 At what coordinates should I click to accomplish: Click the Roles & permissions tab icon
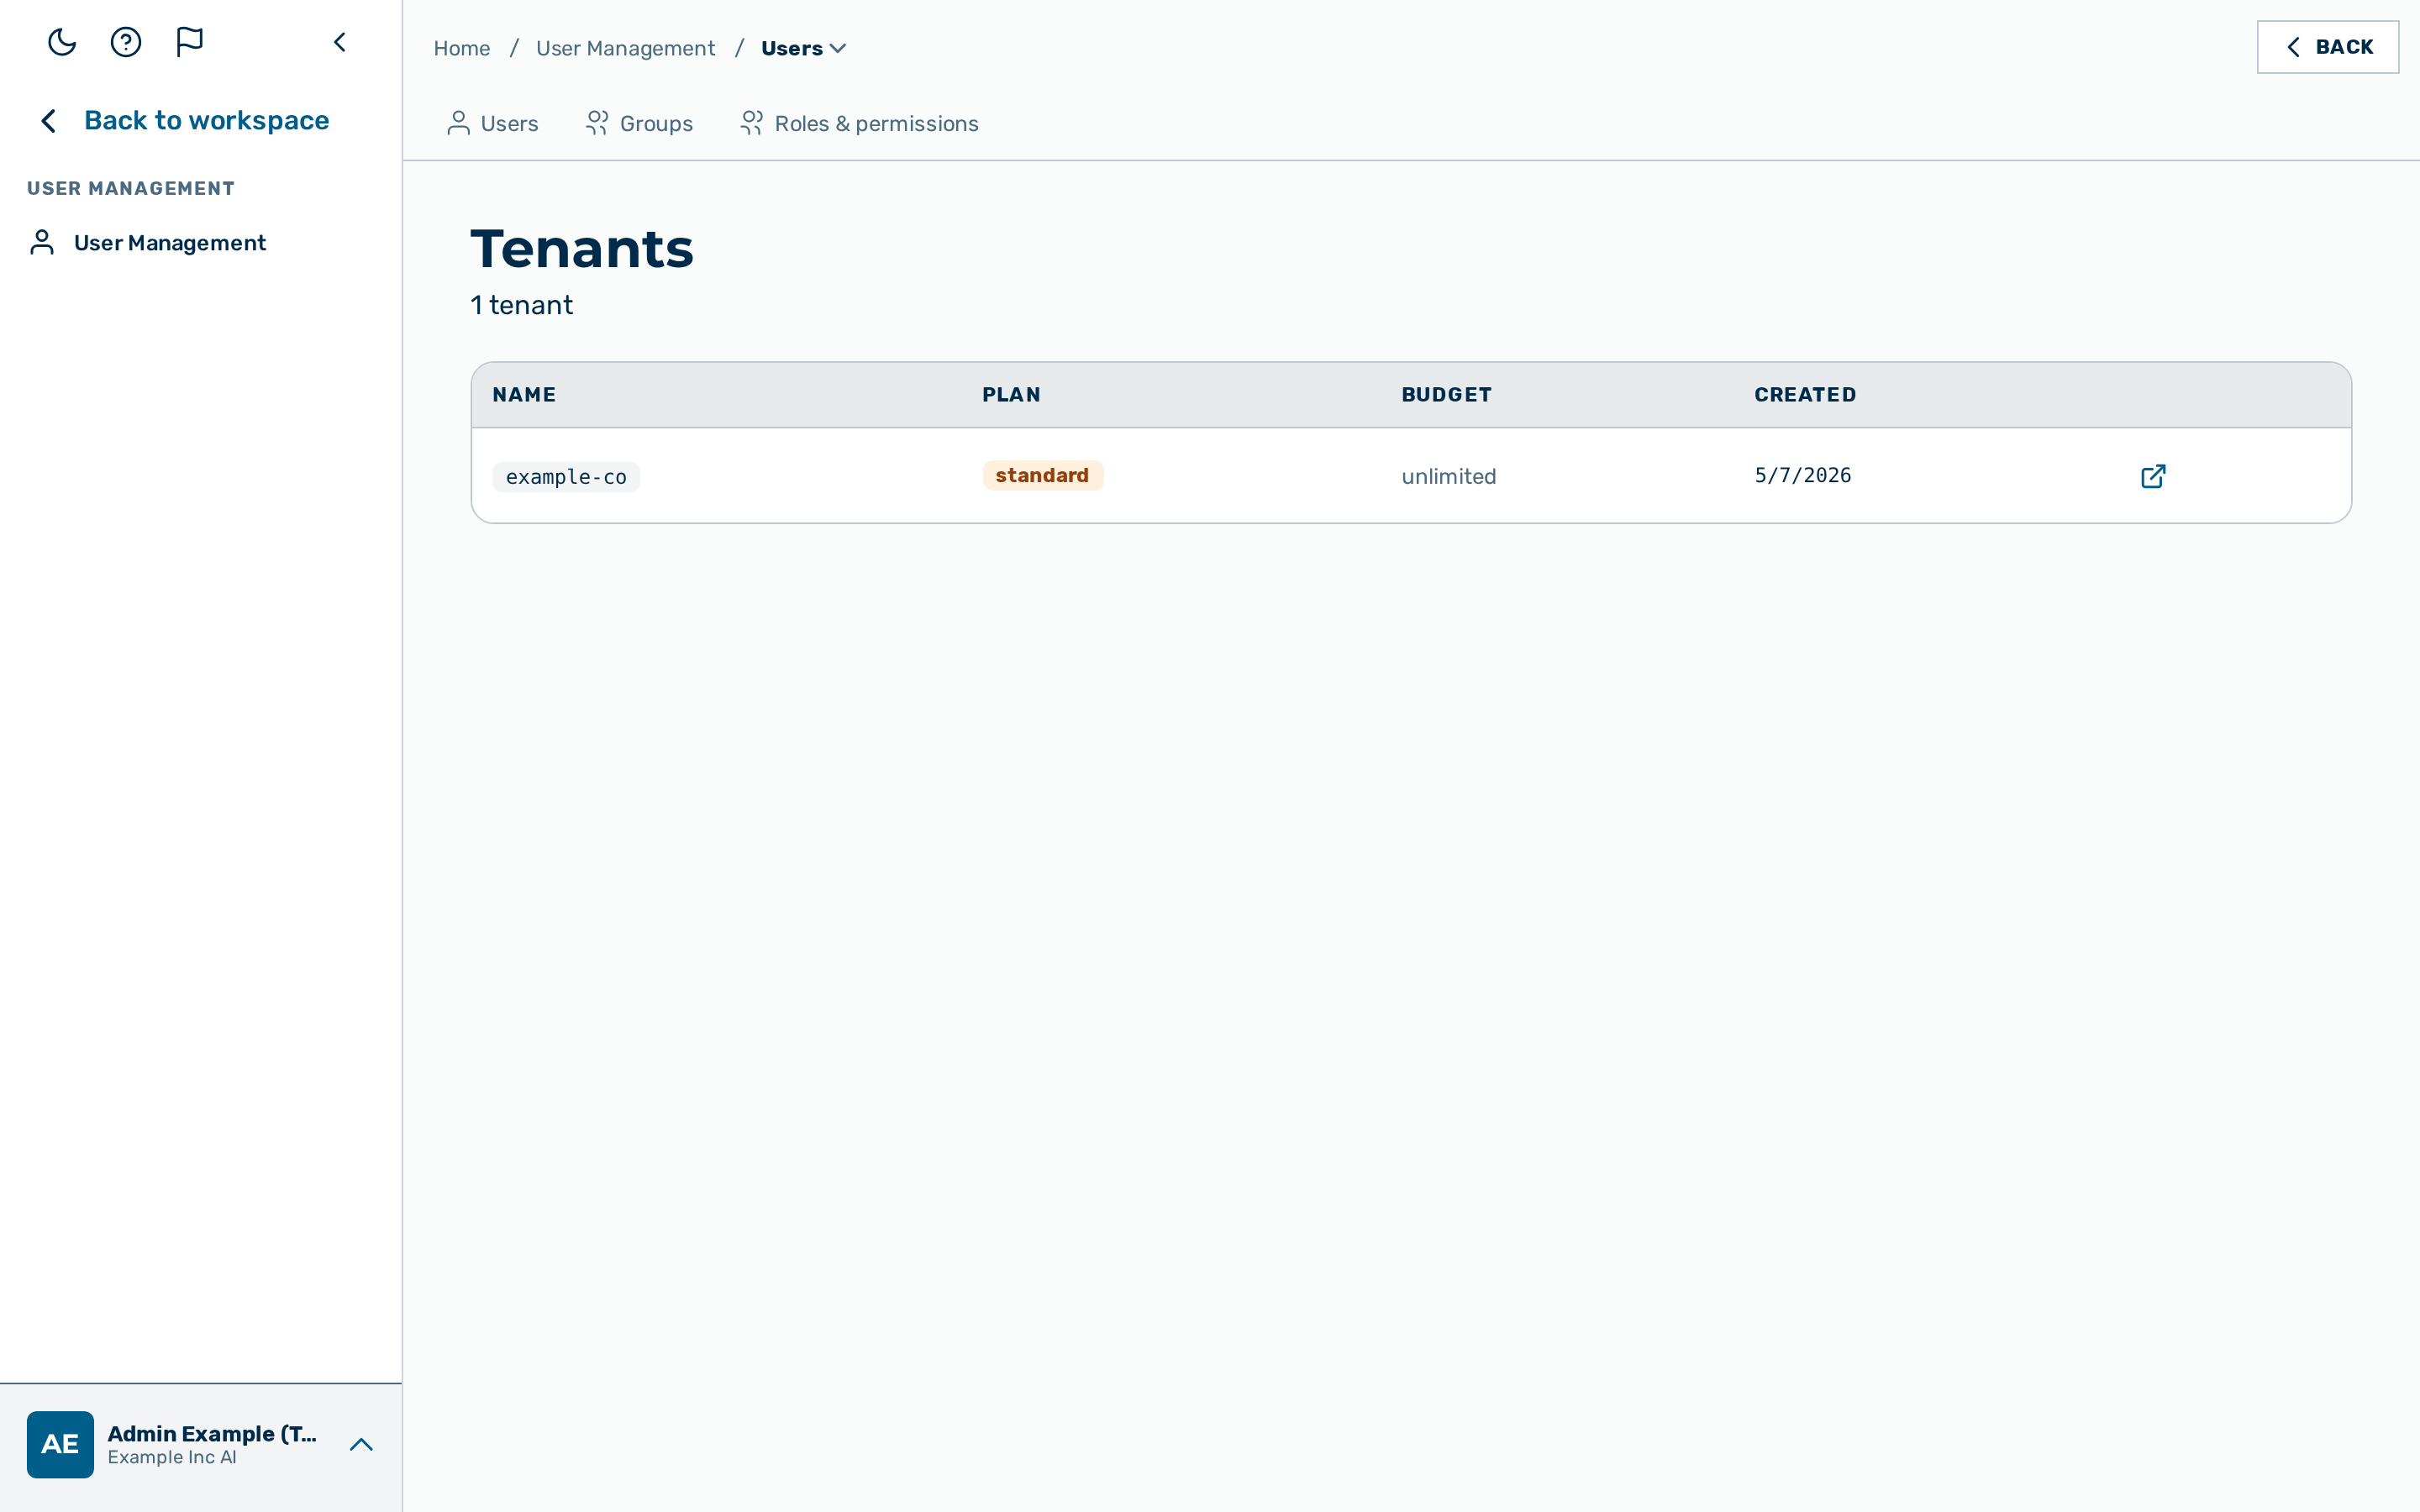[x=752, y=123]
